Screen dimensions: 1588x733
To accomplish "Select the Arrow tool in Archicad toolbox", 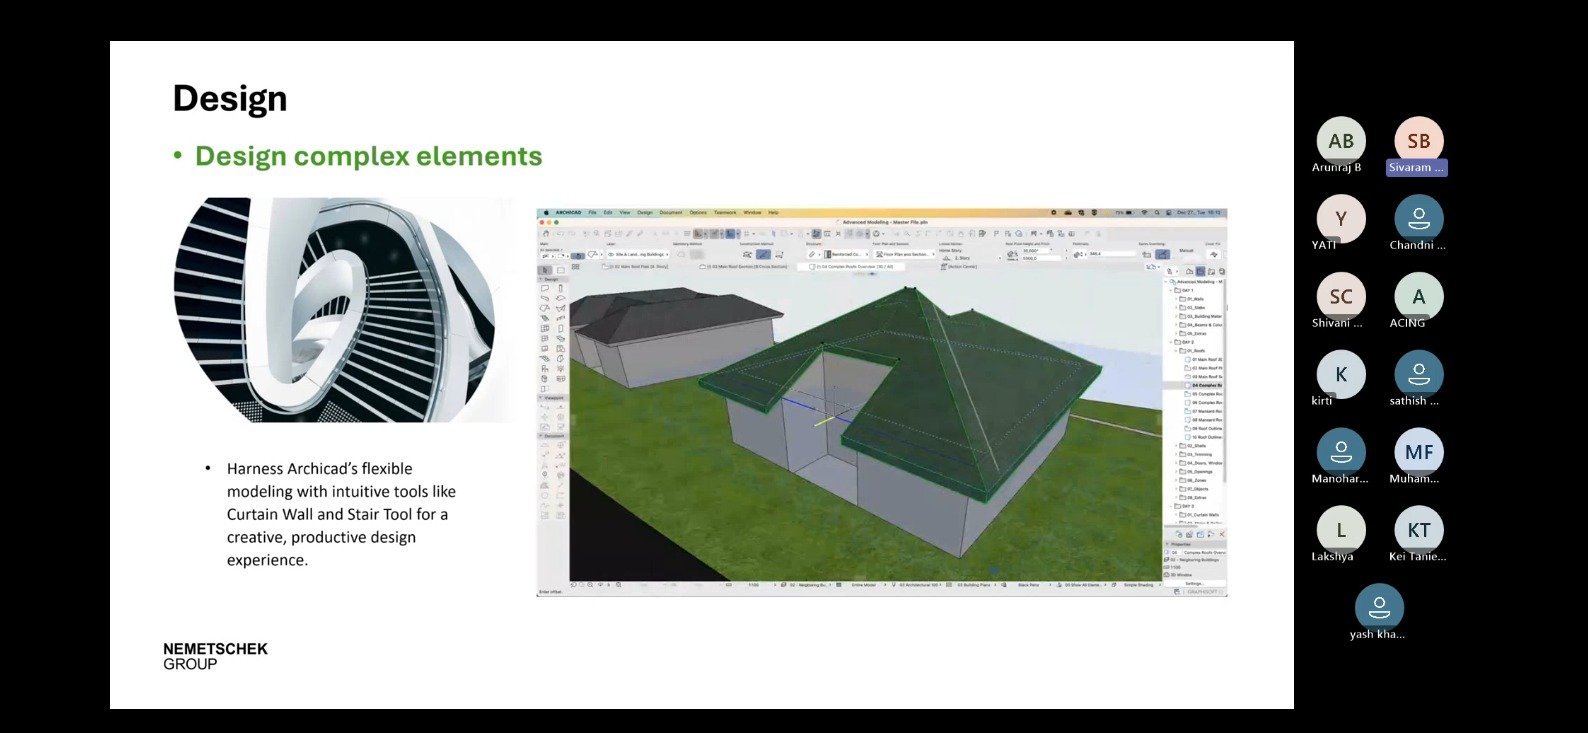I will tap(545, 270).
